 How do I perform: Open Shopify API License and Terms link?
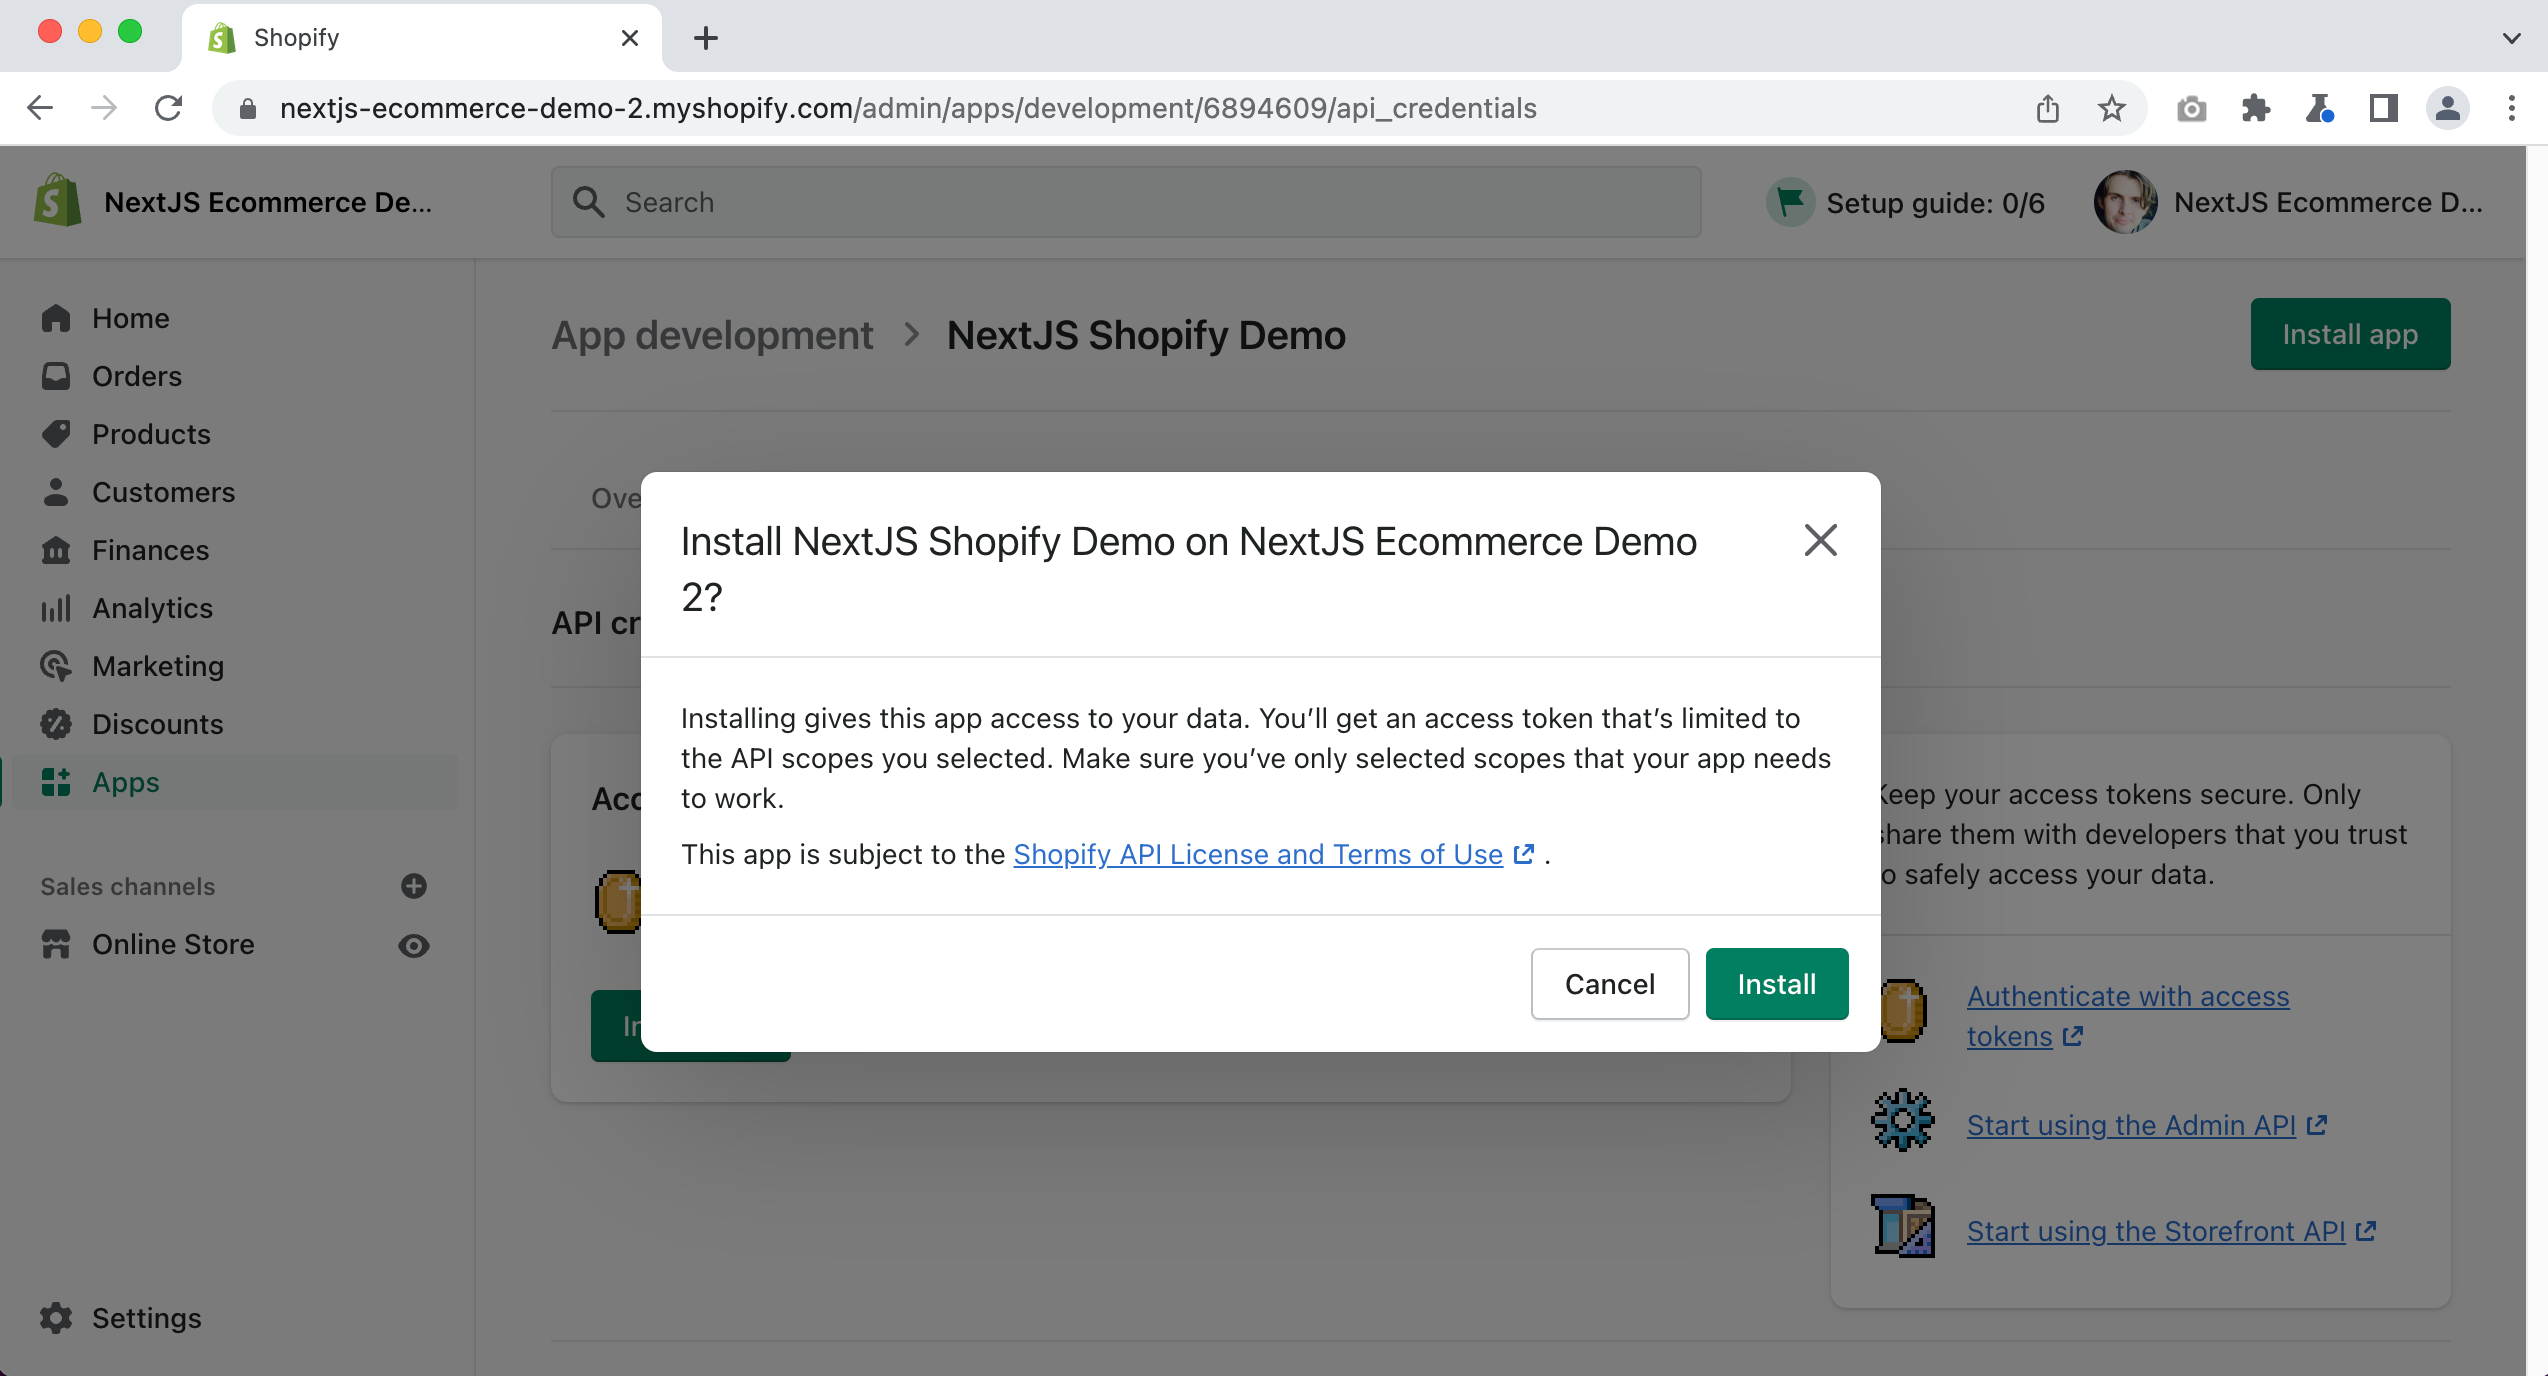[1273, 854]
